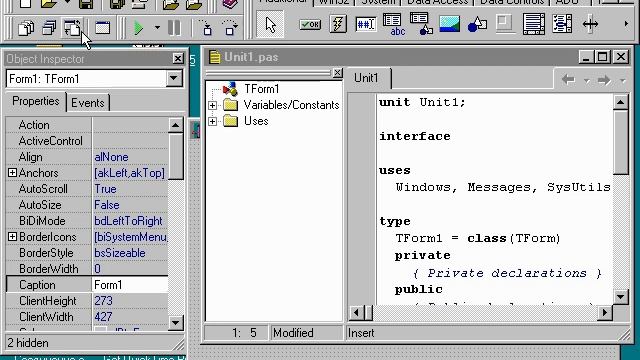Click the Trace Into debug icon

pos(207,28)
